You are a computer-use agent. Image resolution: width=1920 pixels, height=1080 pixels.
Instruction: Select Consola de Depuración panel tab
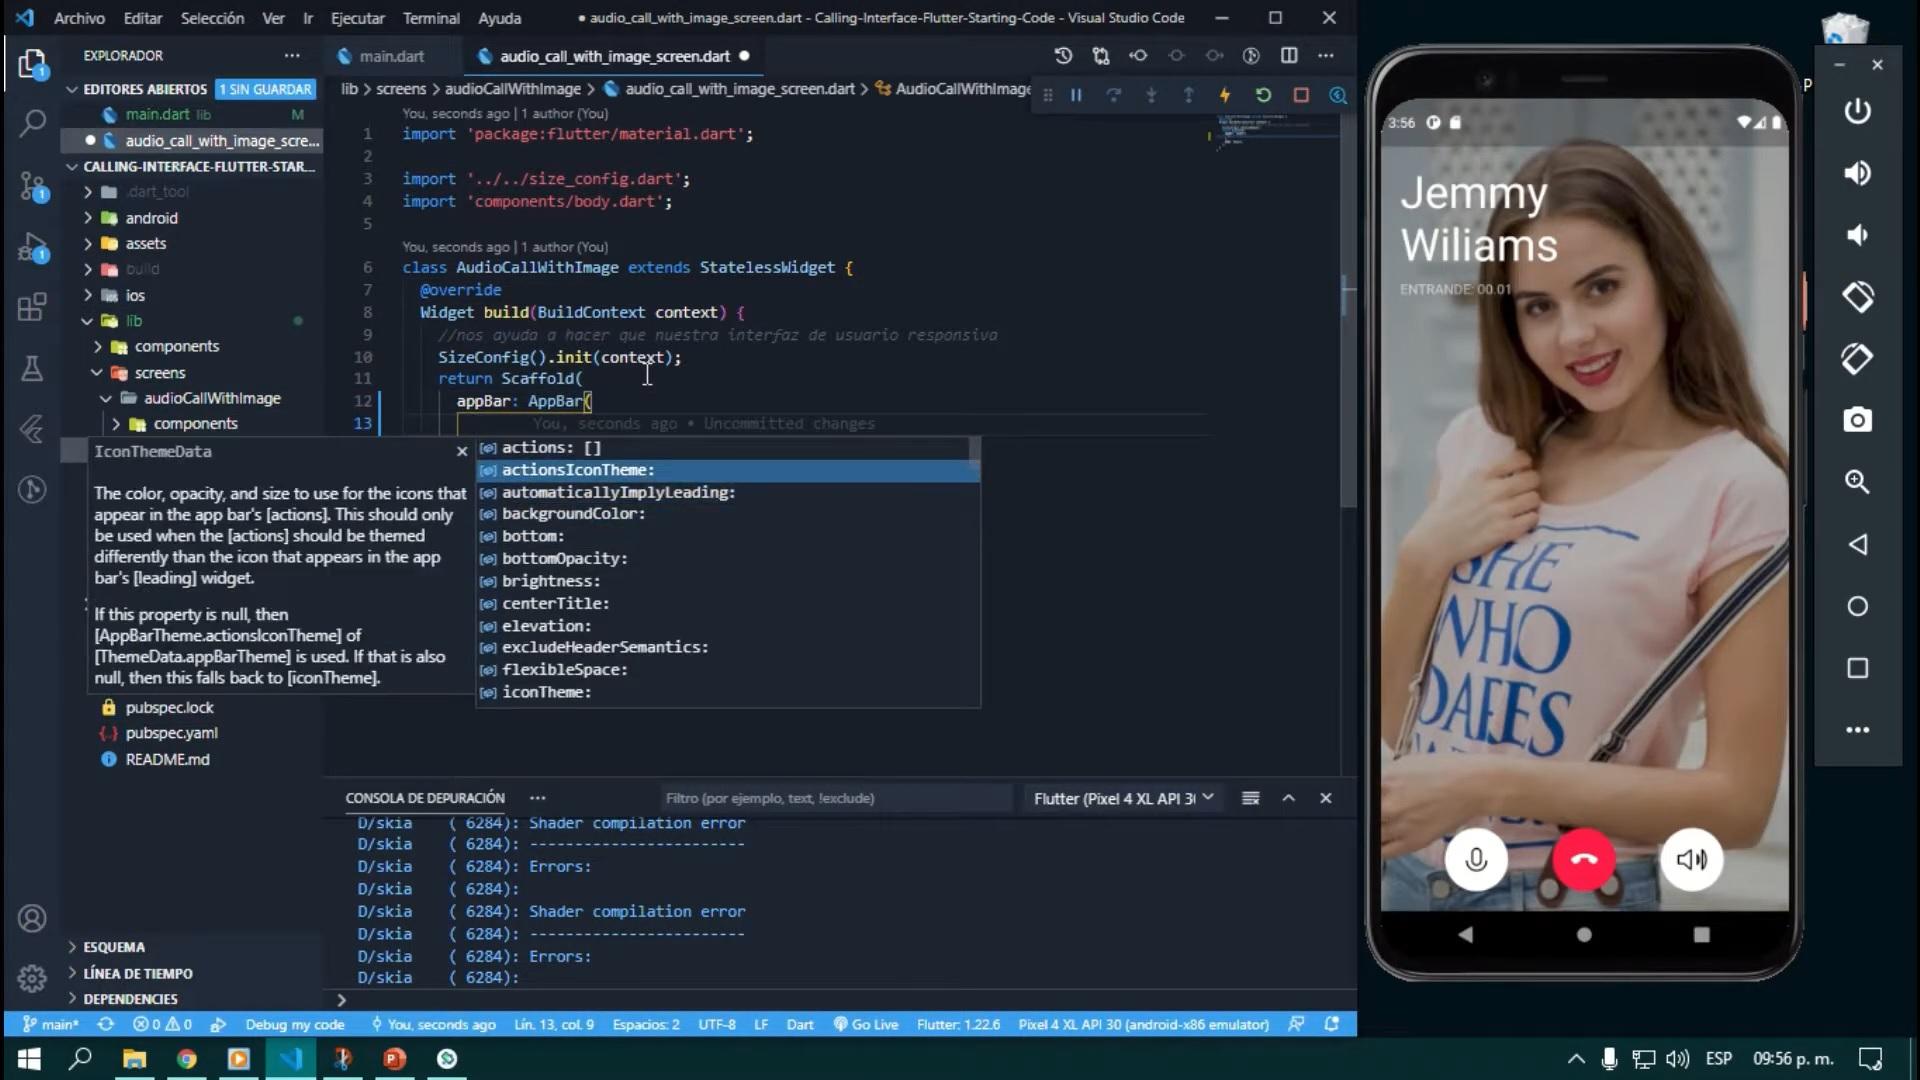coord(425,798)
